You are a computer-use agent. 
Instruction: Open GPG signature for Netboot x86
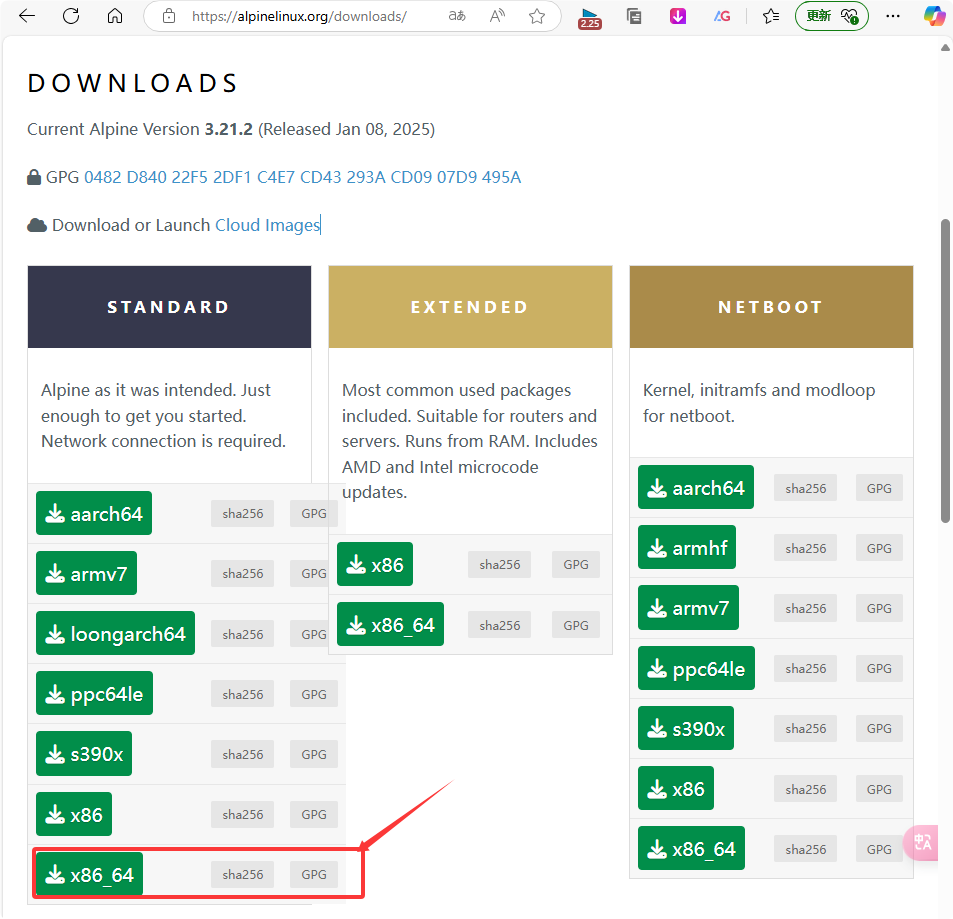pos(879,789)
